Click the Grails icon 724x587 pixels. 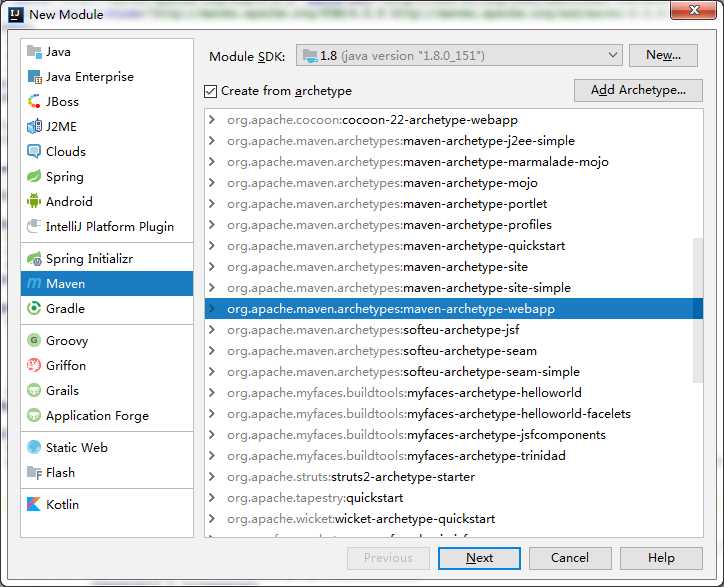tap(34, 390)
